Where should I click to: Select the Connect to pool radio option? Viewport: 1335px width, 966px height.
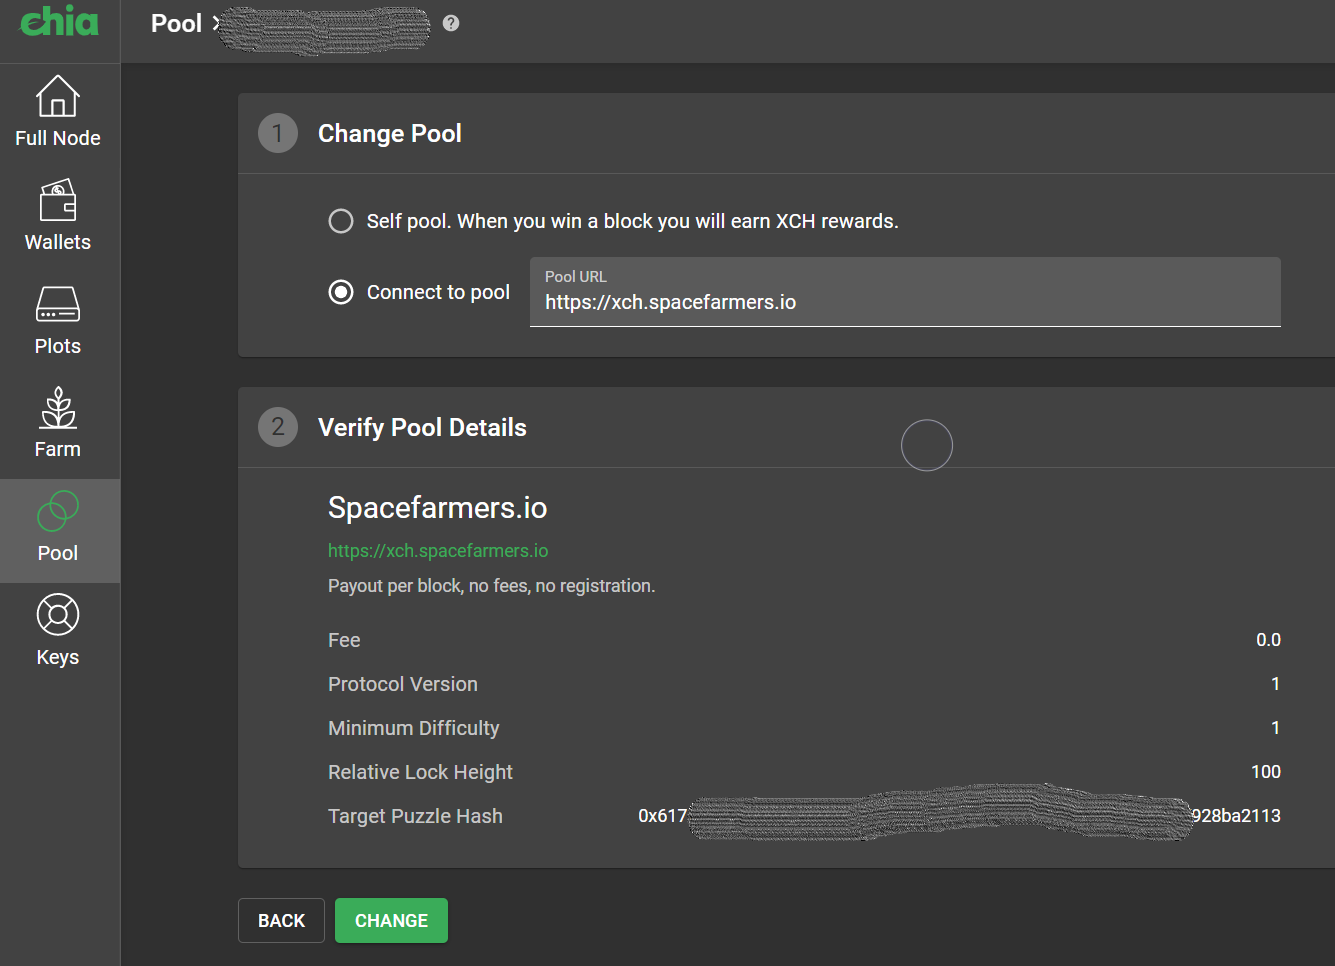341,292
